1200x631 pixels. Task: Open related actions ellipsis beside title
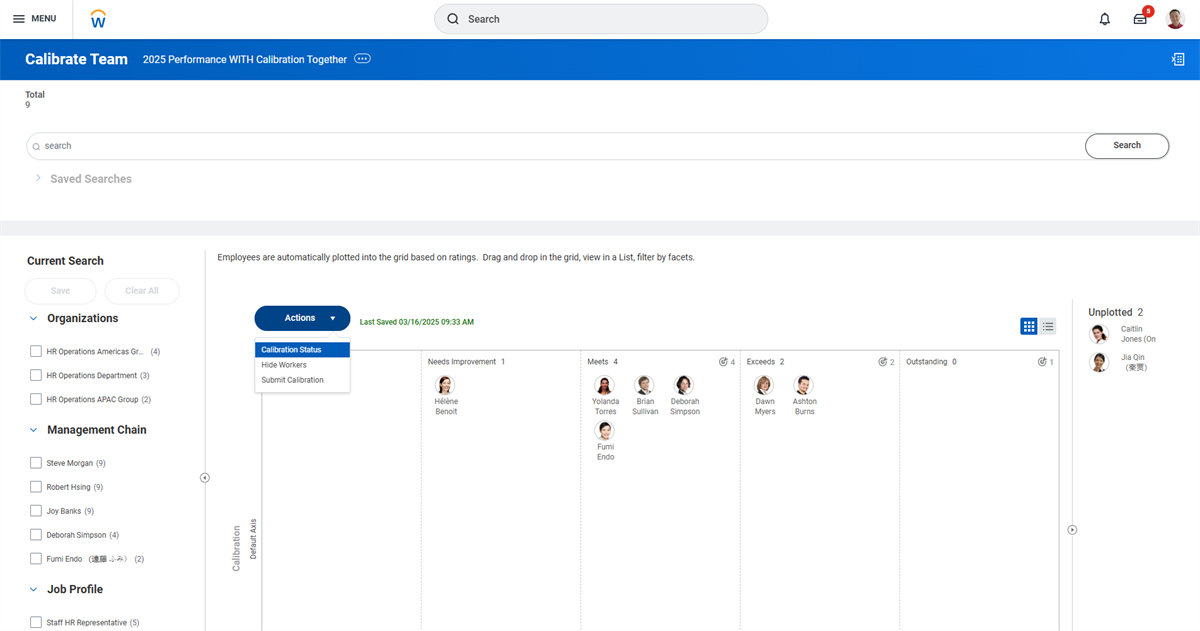362,59
